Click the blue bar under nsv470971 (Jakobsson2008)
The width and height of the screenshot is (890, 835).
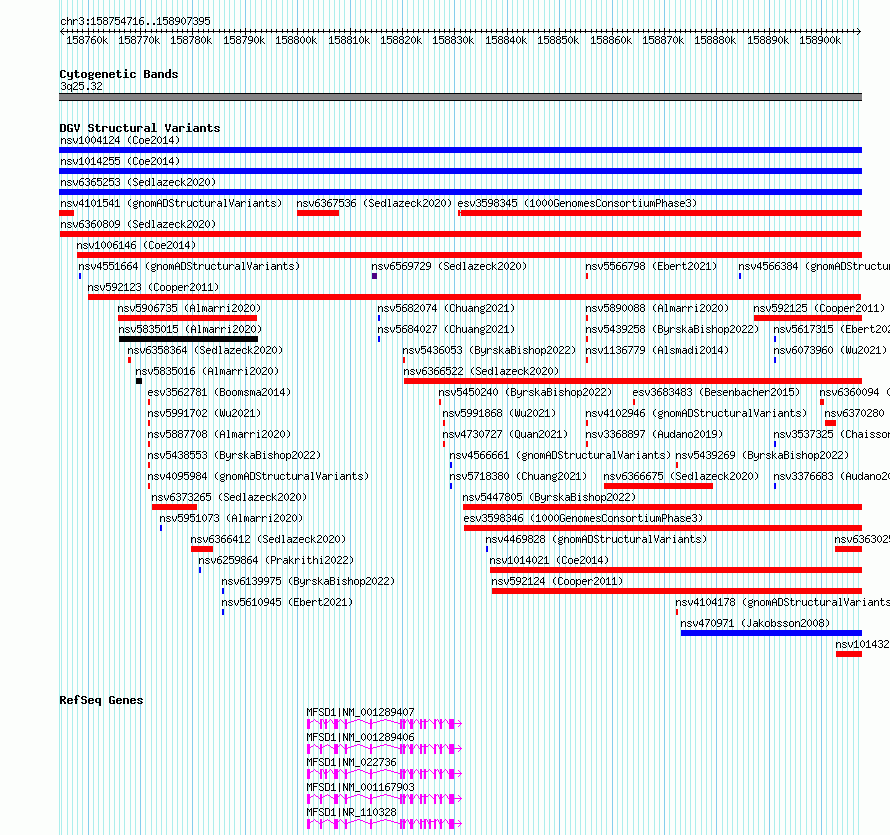771,633
